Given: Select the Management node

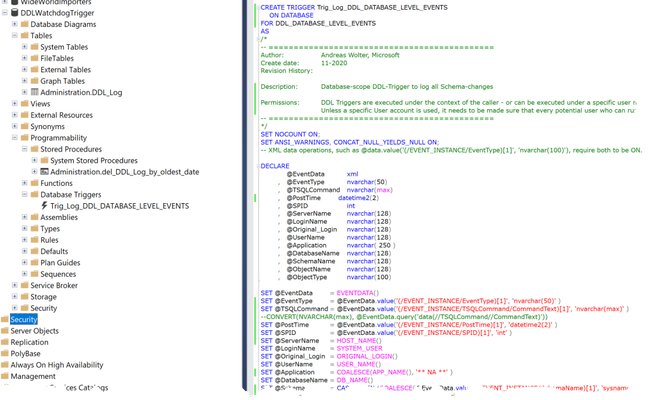Looking at the screenshot, I should 33,376.
